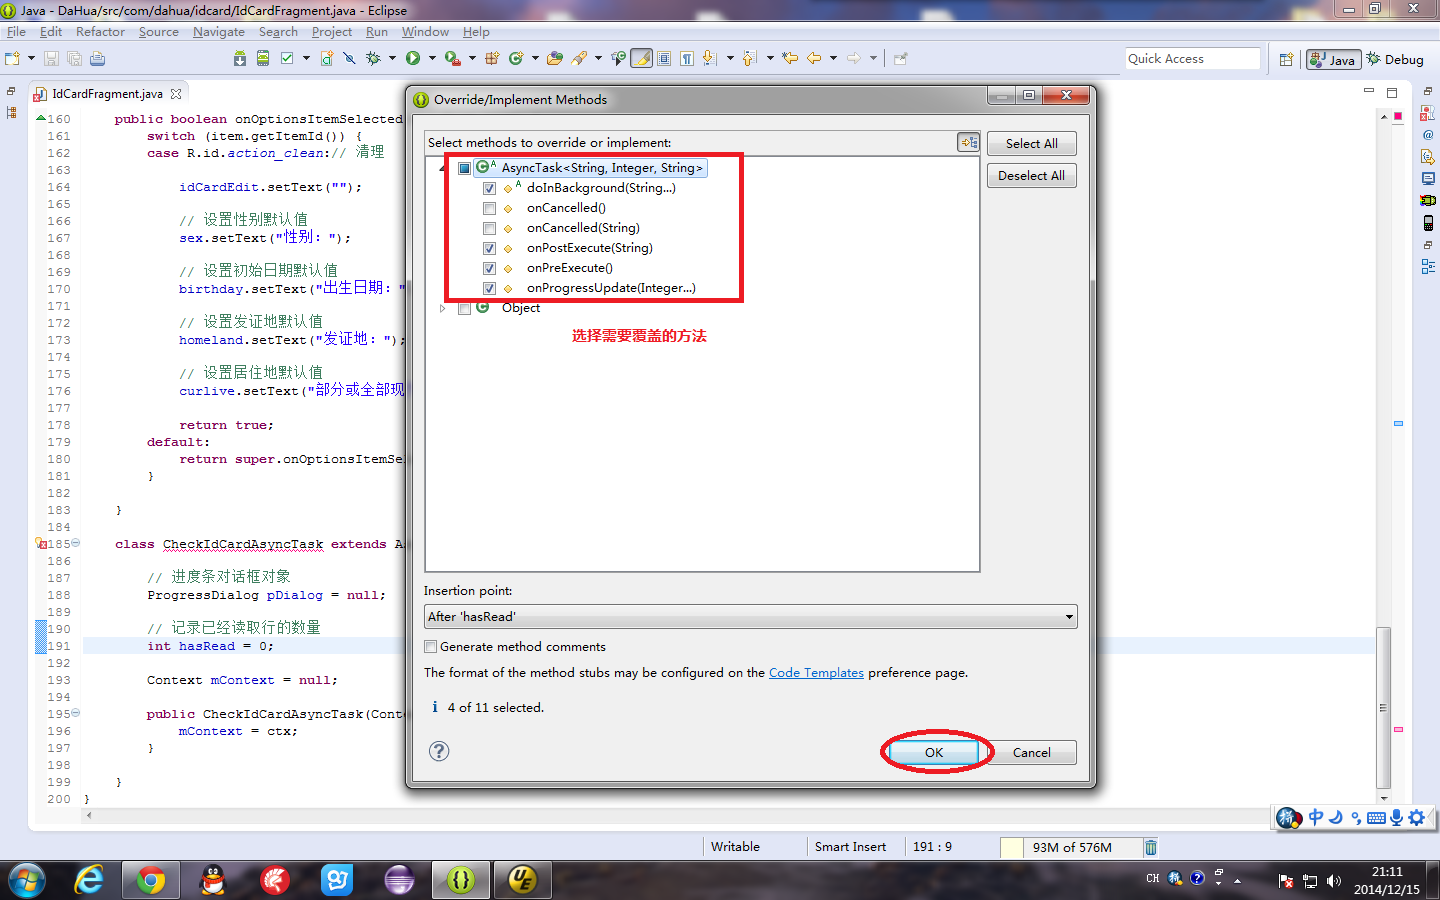Enable Generate method comments option

click(431, 647)
